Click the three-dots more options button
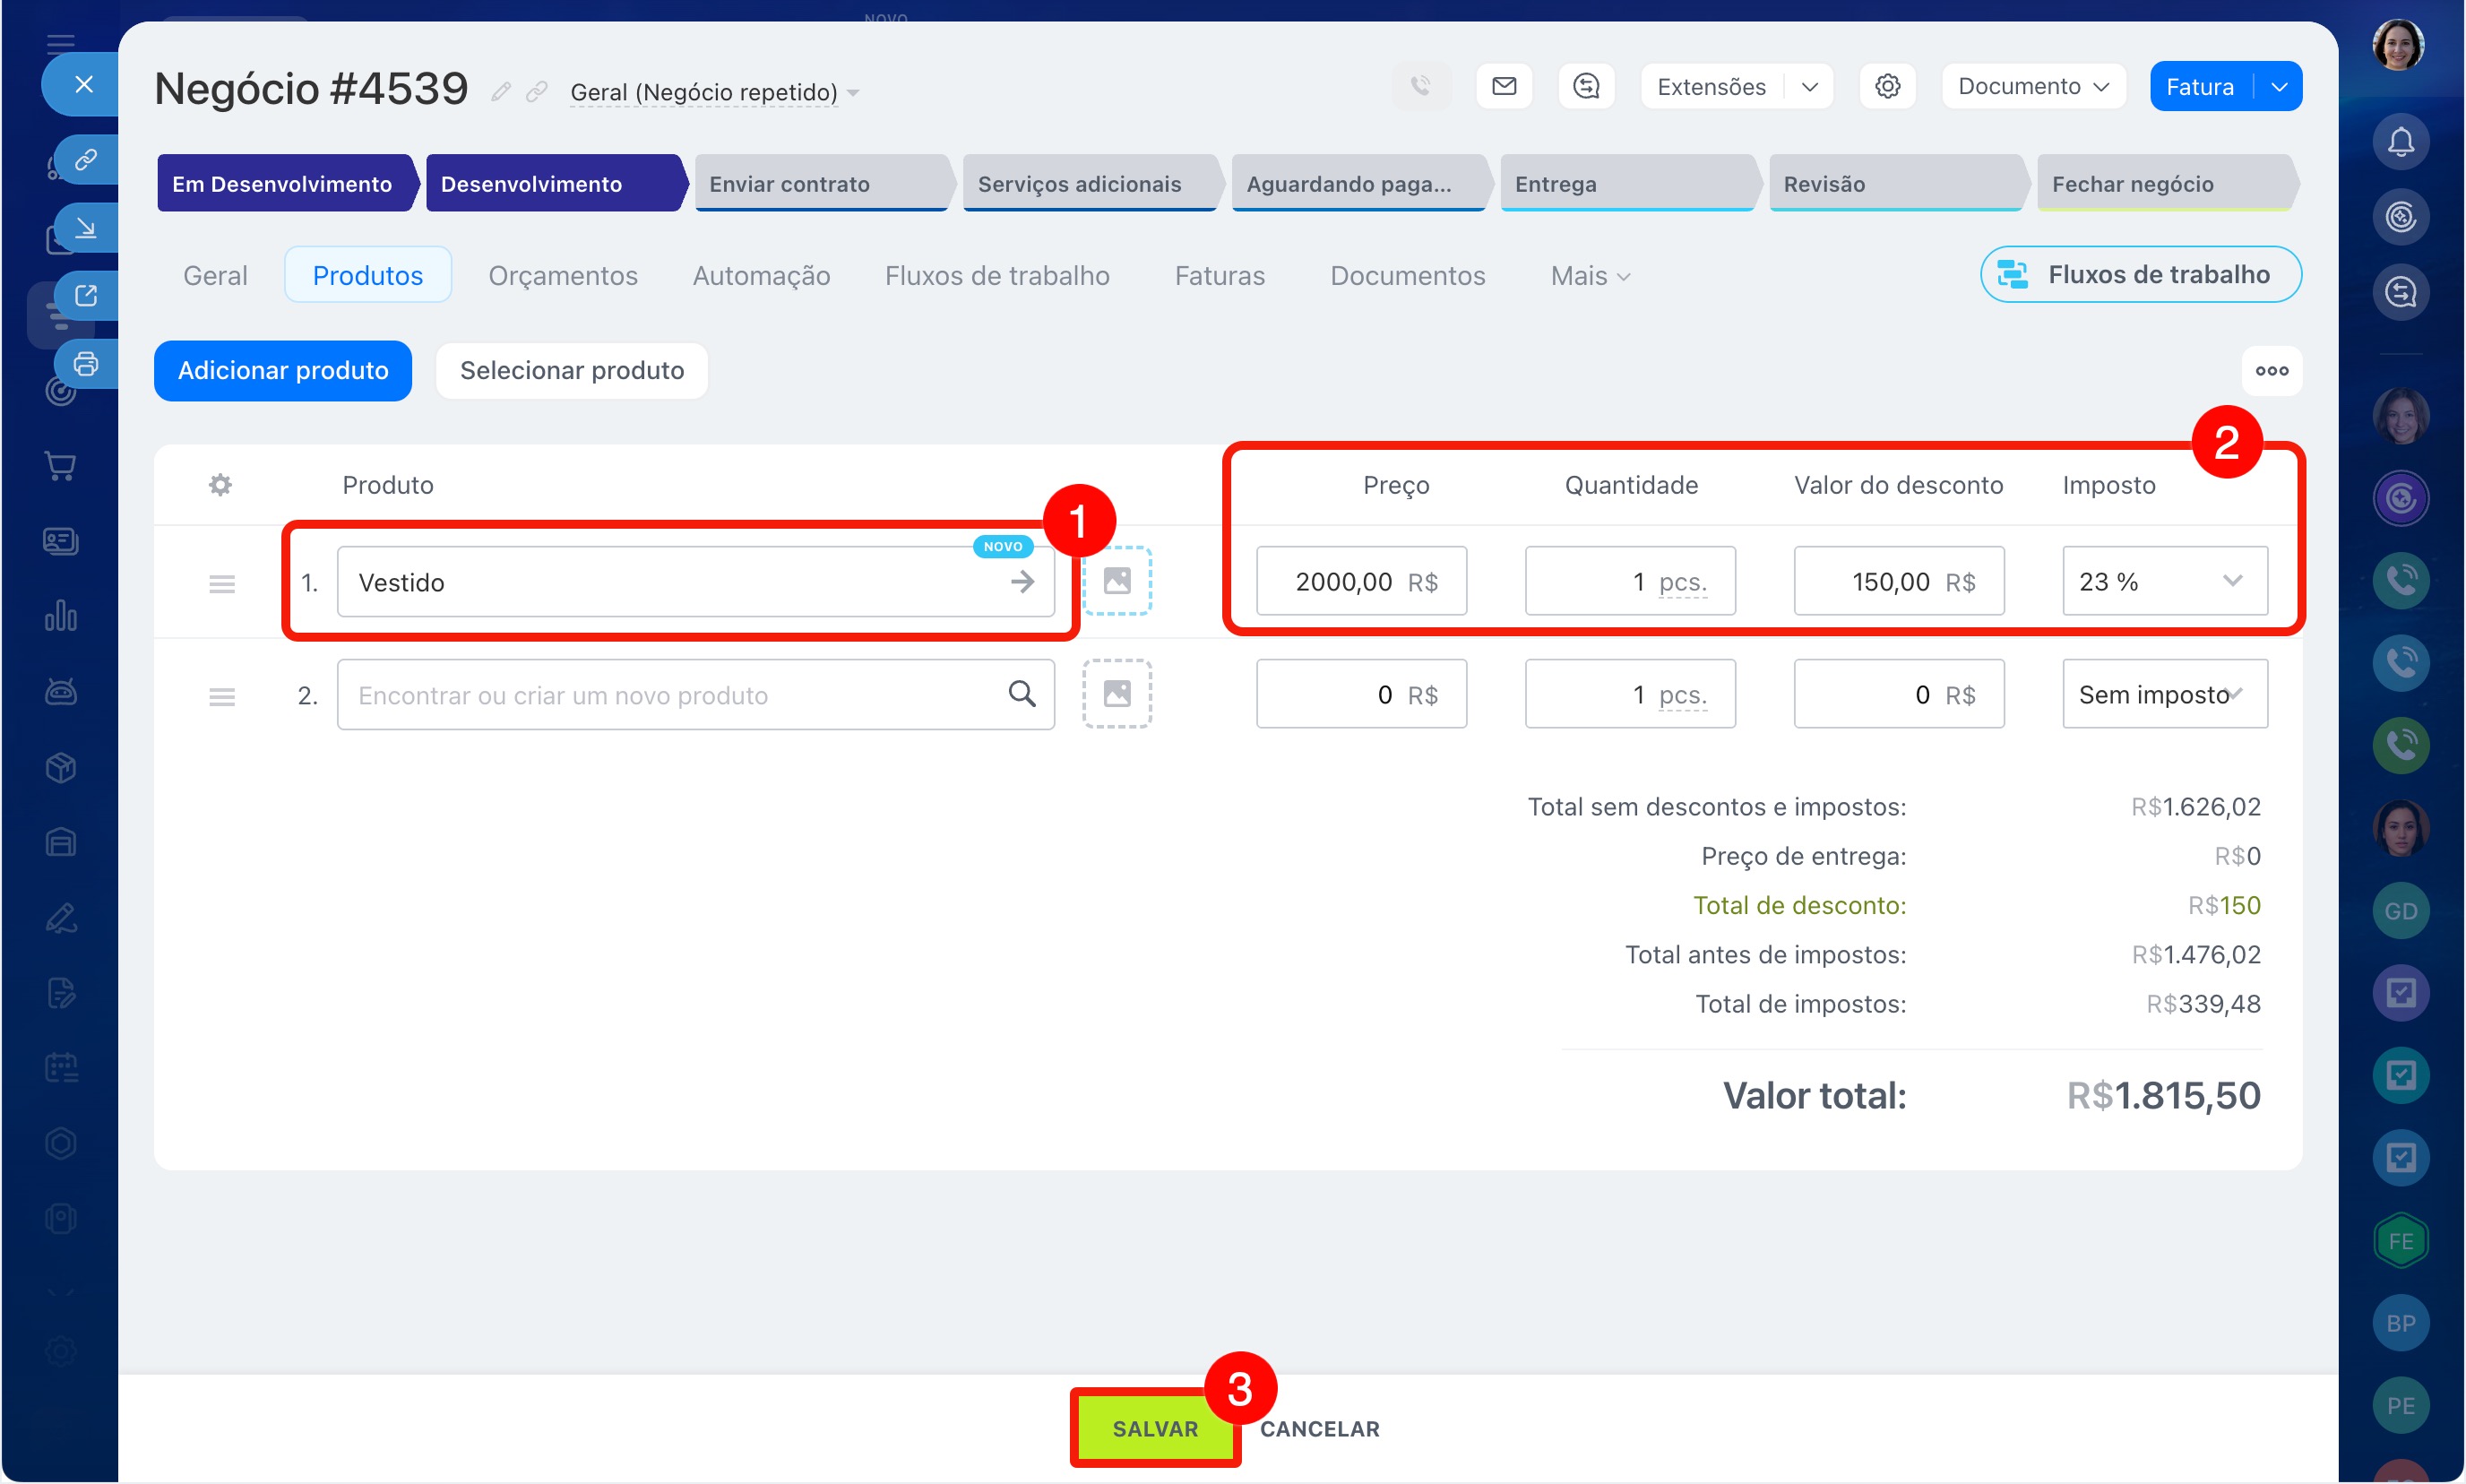Image resolution: width=2466 pixels, height=1484 pixels. (x=2271, y=371)
